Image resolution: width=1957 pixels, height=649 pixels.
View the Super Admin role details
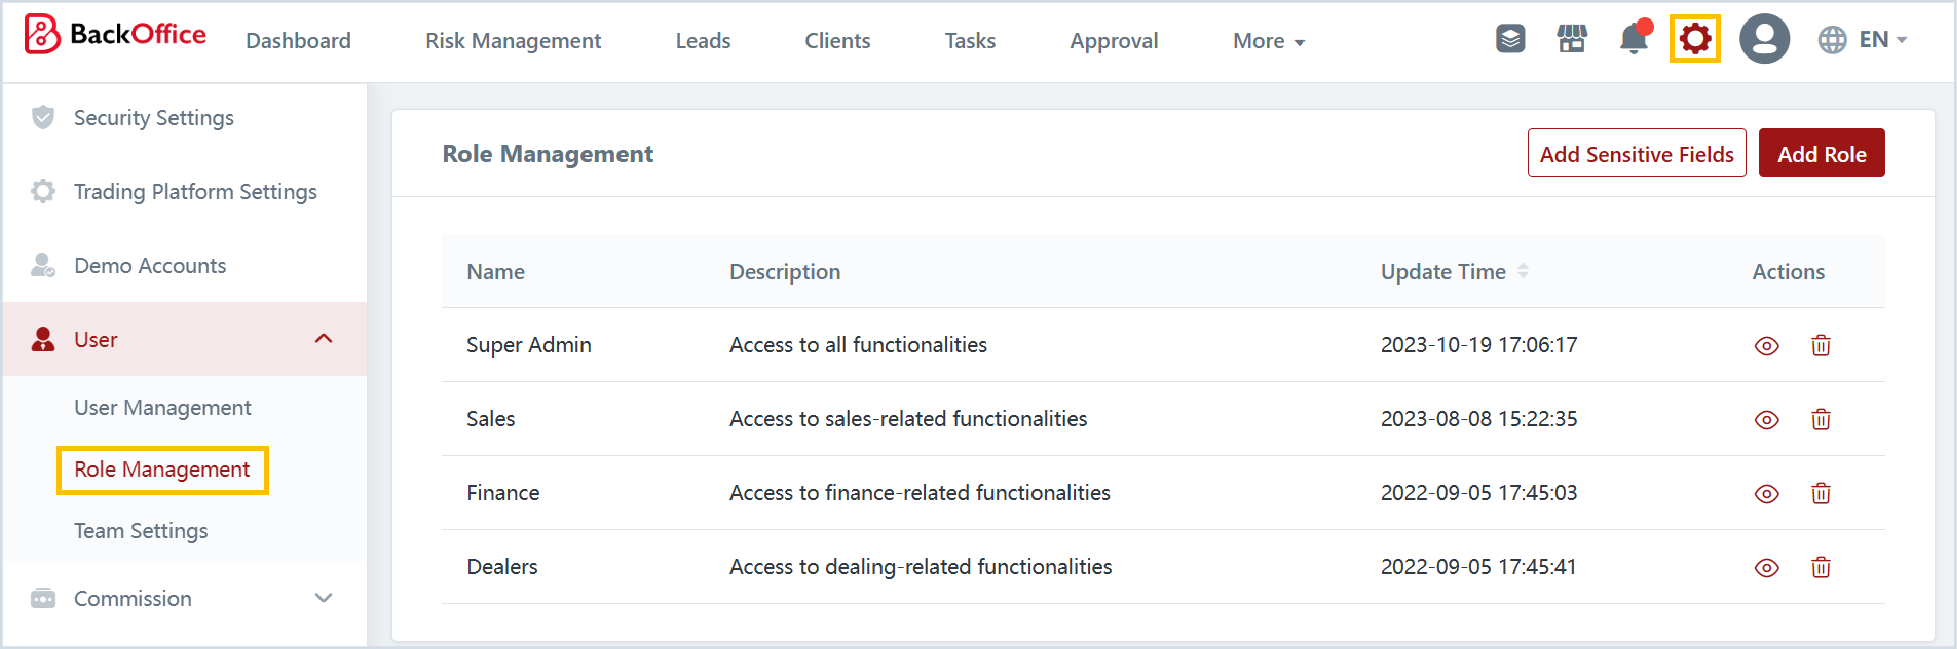pyautogui.click(x=1766, y=345)
